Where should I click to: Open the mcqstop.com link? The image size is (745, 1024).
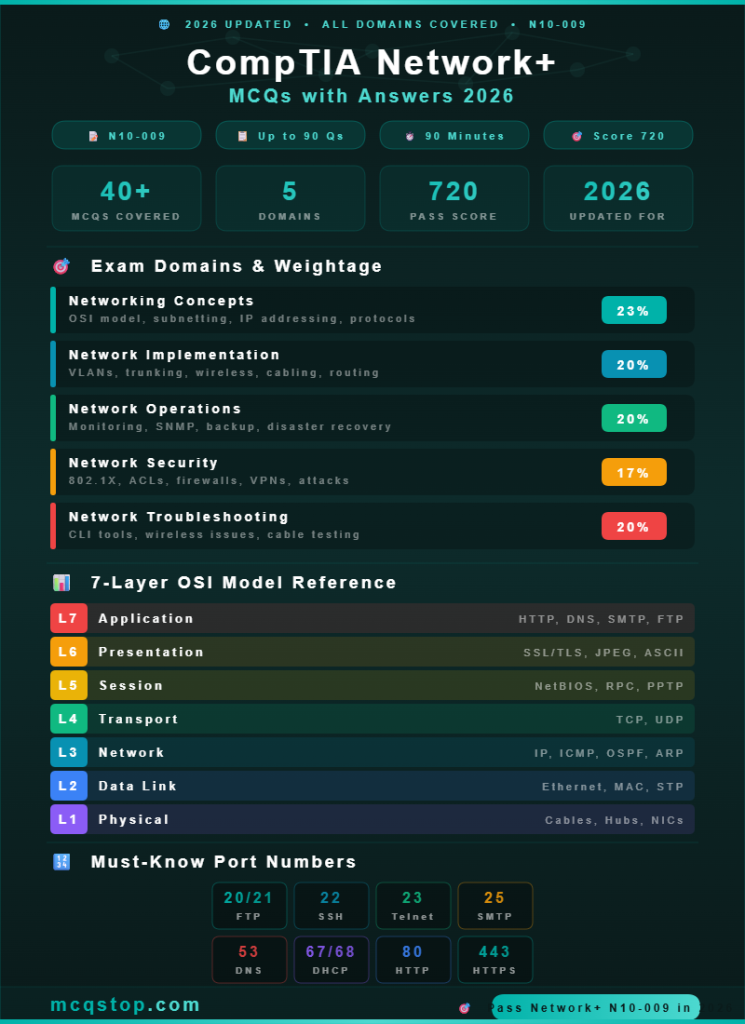coord(125,1005)
